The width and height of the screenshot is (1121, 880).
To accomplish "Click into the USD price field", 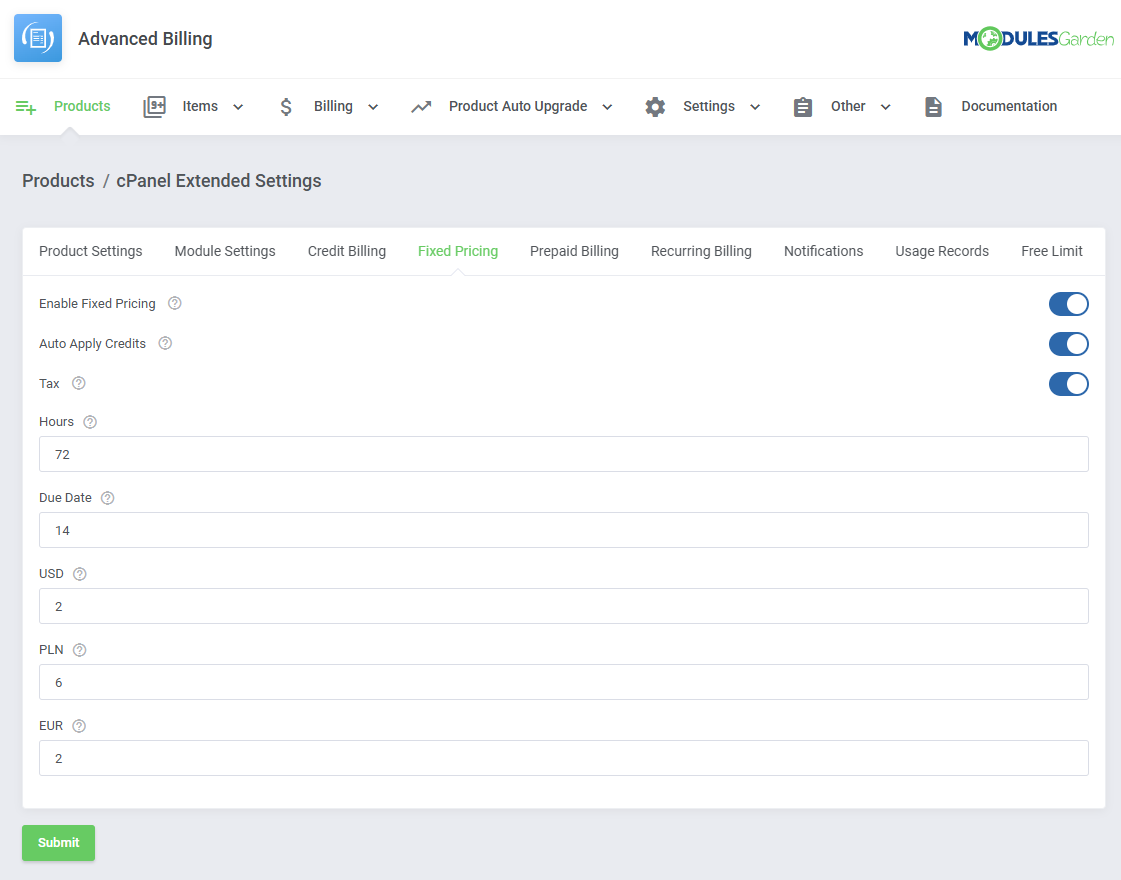I will [563, 606].
